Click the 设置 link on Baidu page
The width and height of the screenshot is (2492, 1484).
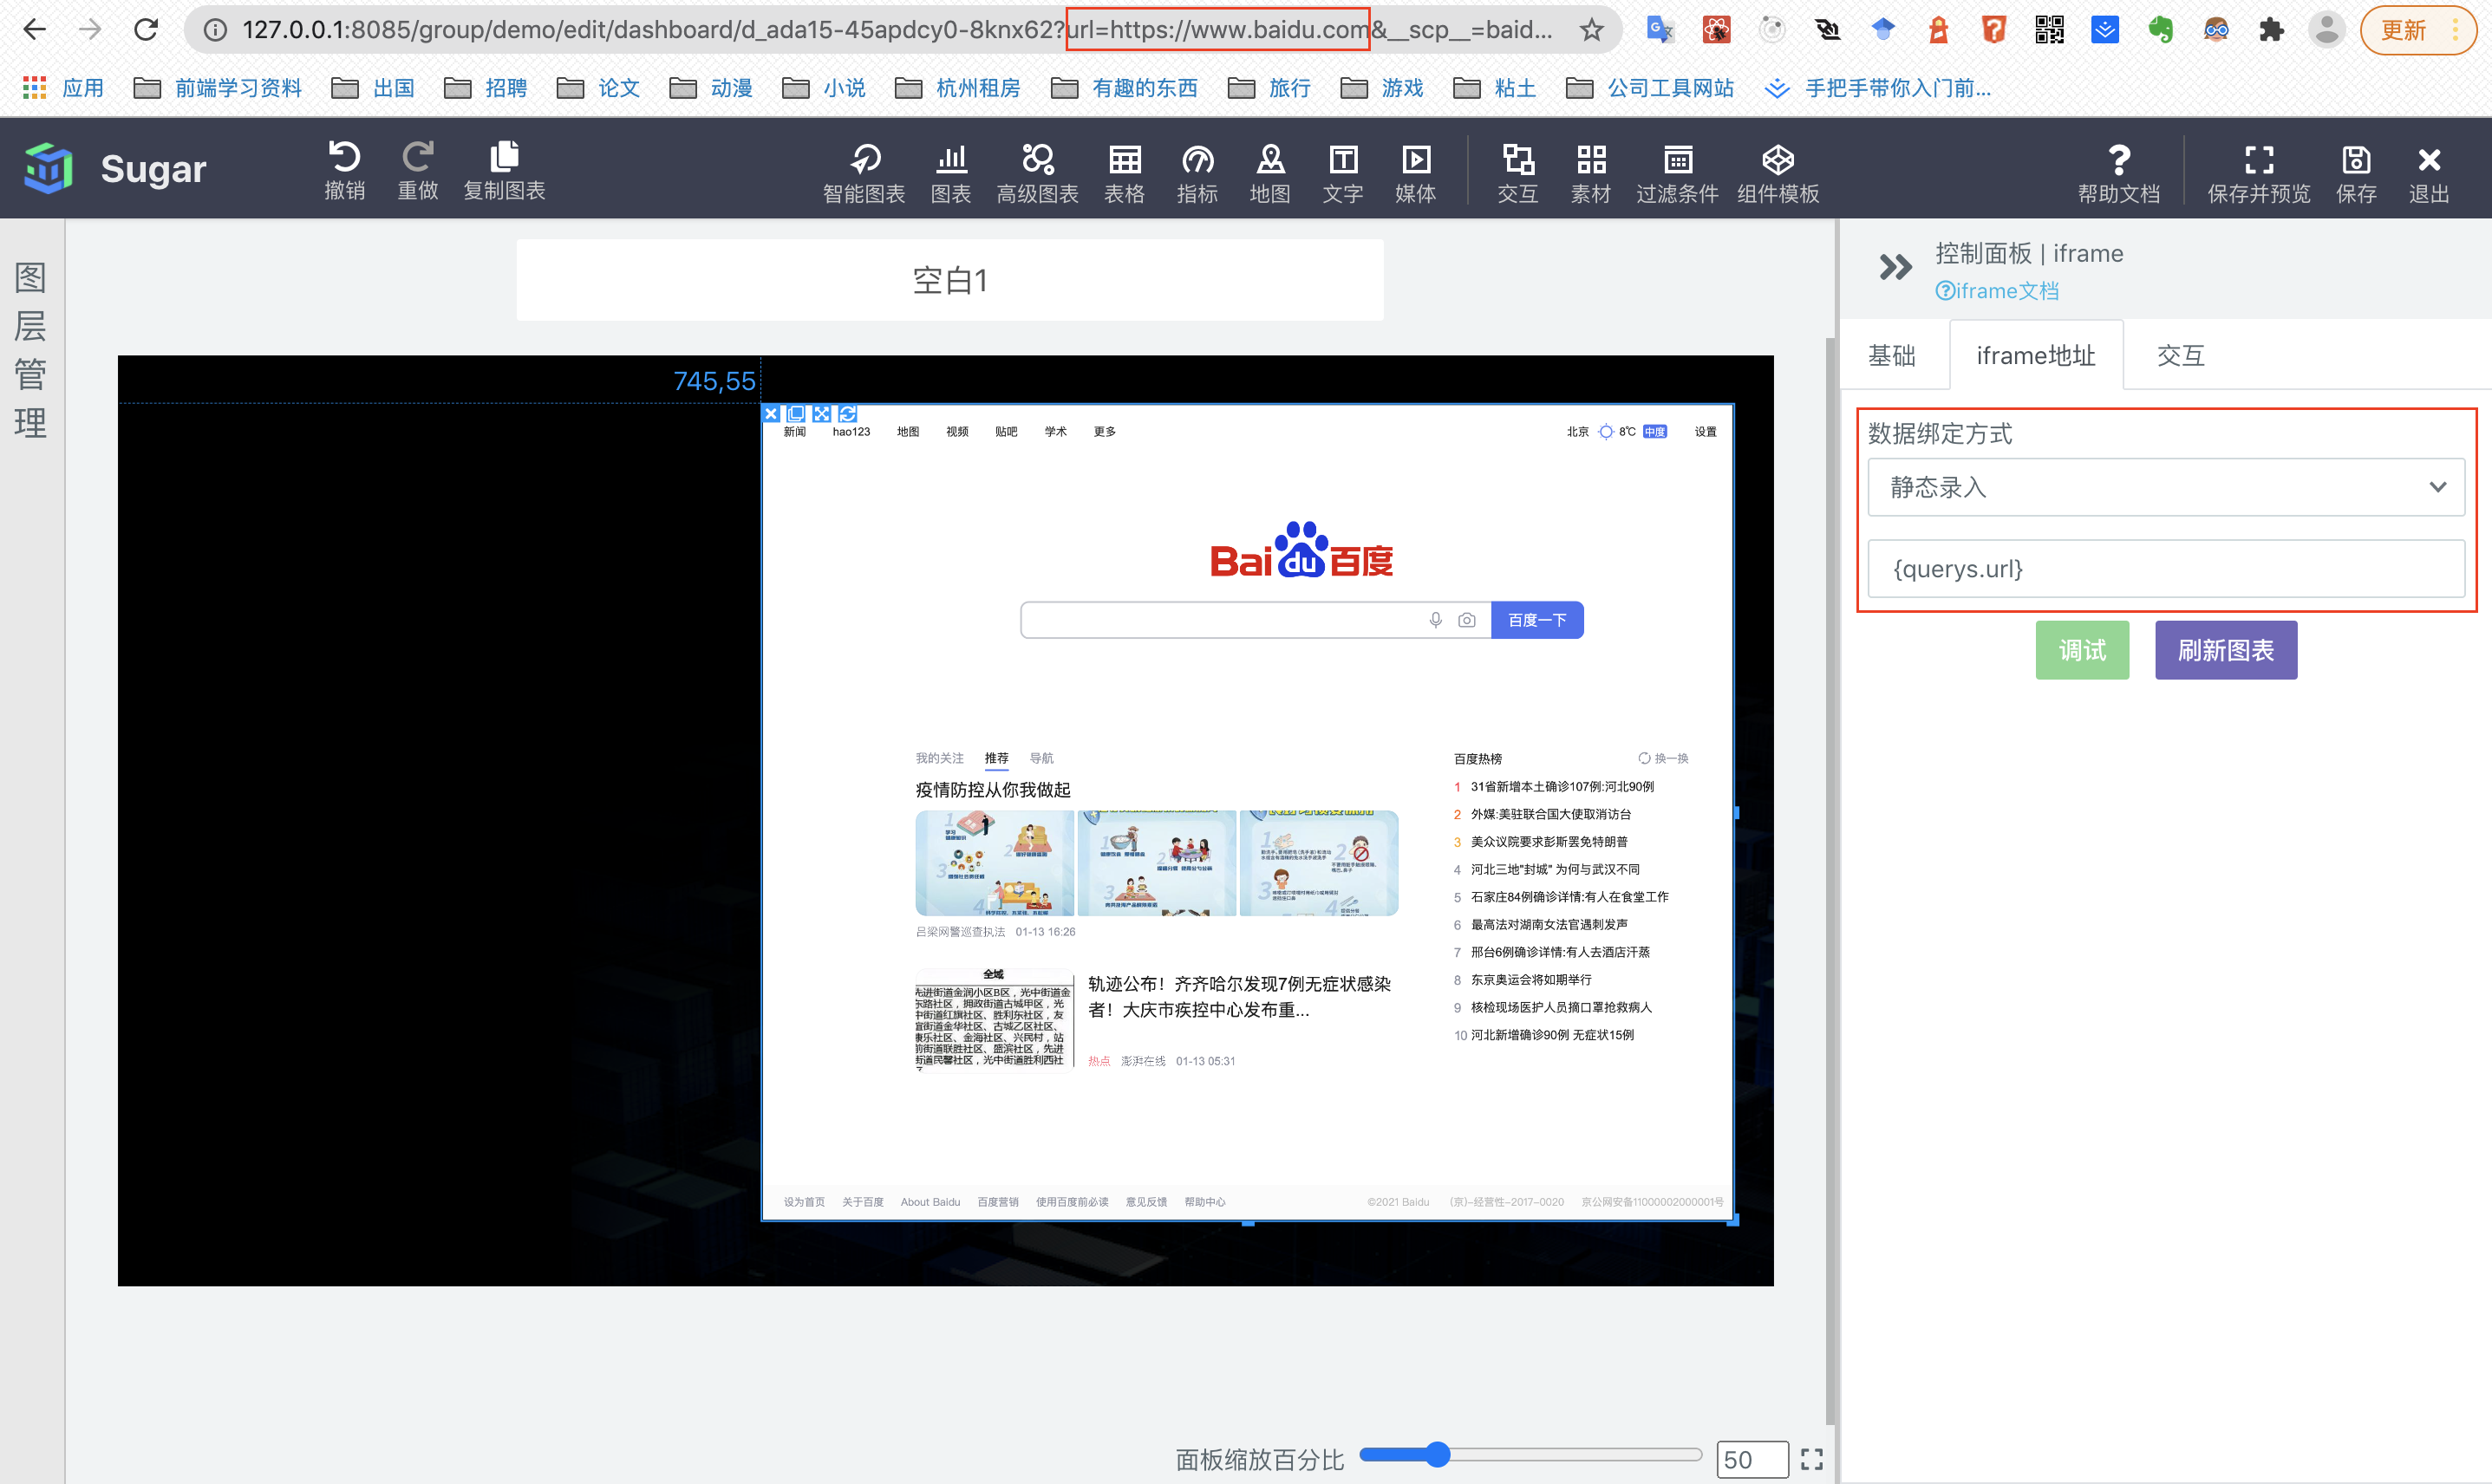point(1705,432)
